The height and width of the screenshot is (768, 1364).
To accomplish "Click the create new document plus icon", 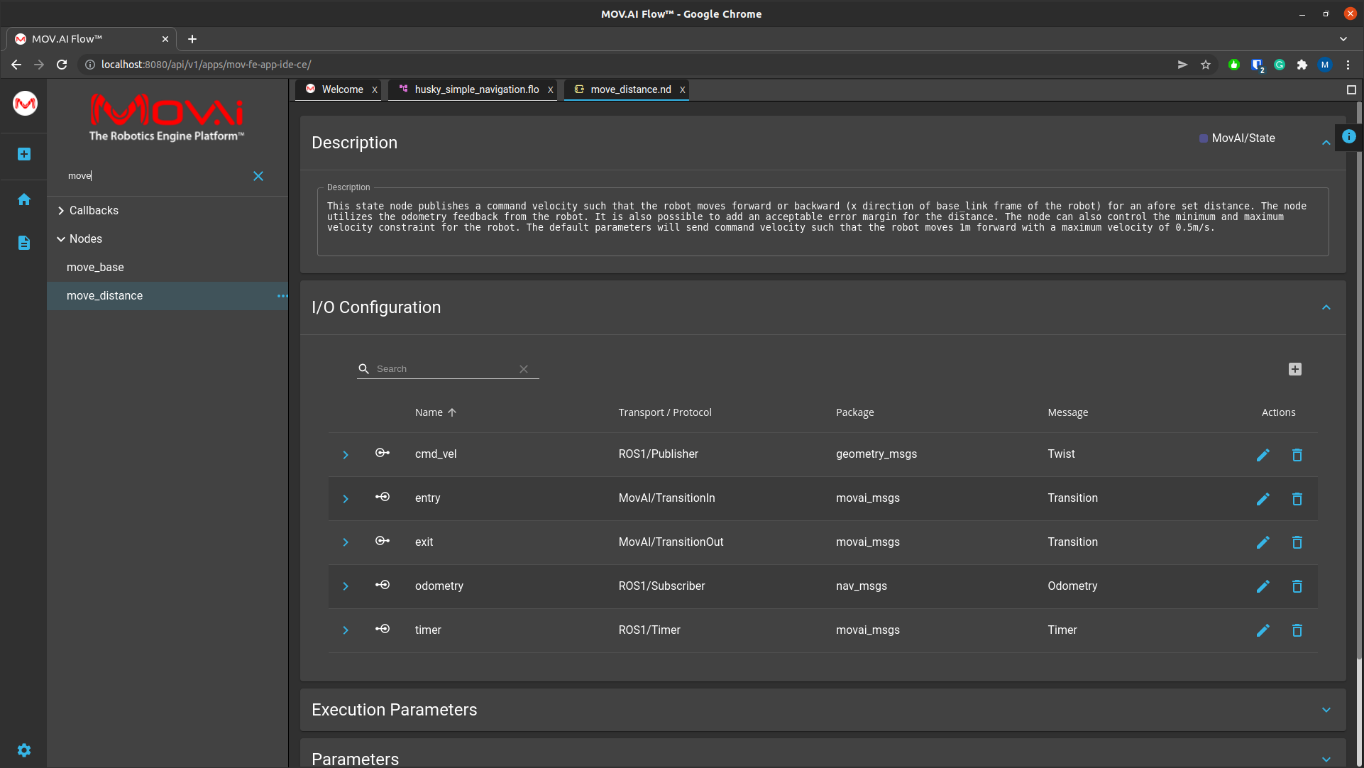I will [x=24, y=154].
